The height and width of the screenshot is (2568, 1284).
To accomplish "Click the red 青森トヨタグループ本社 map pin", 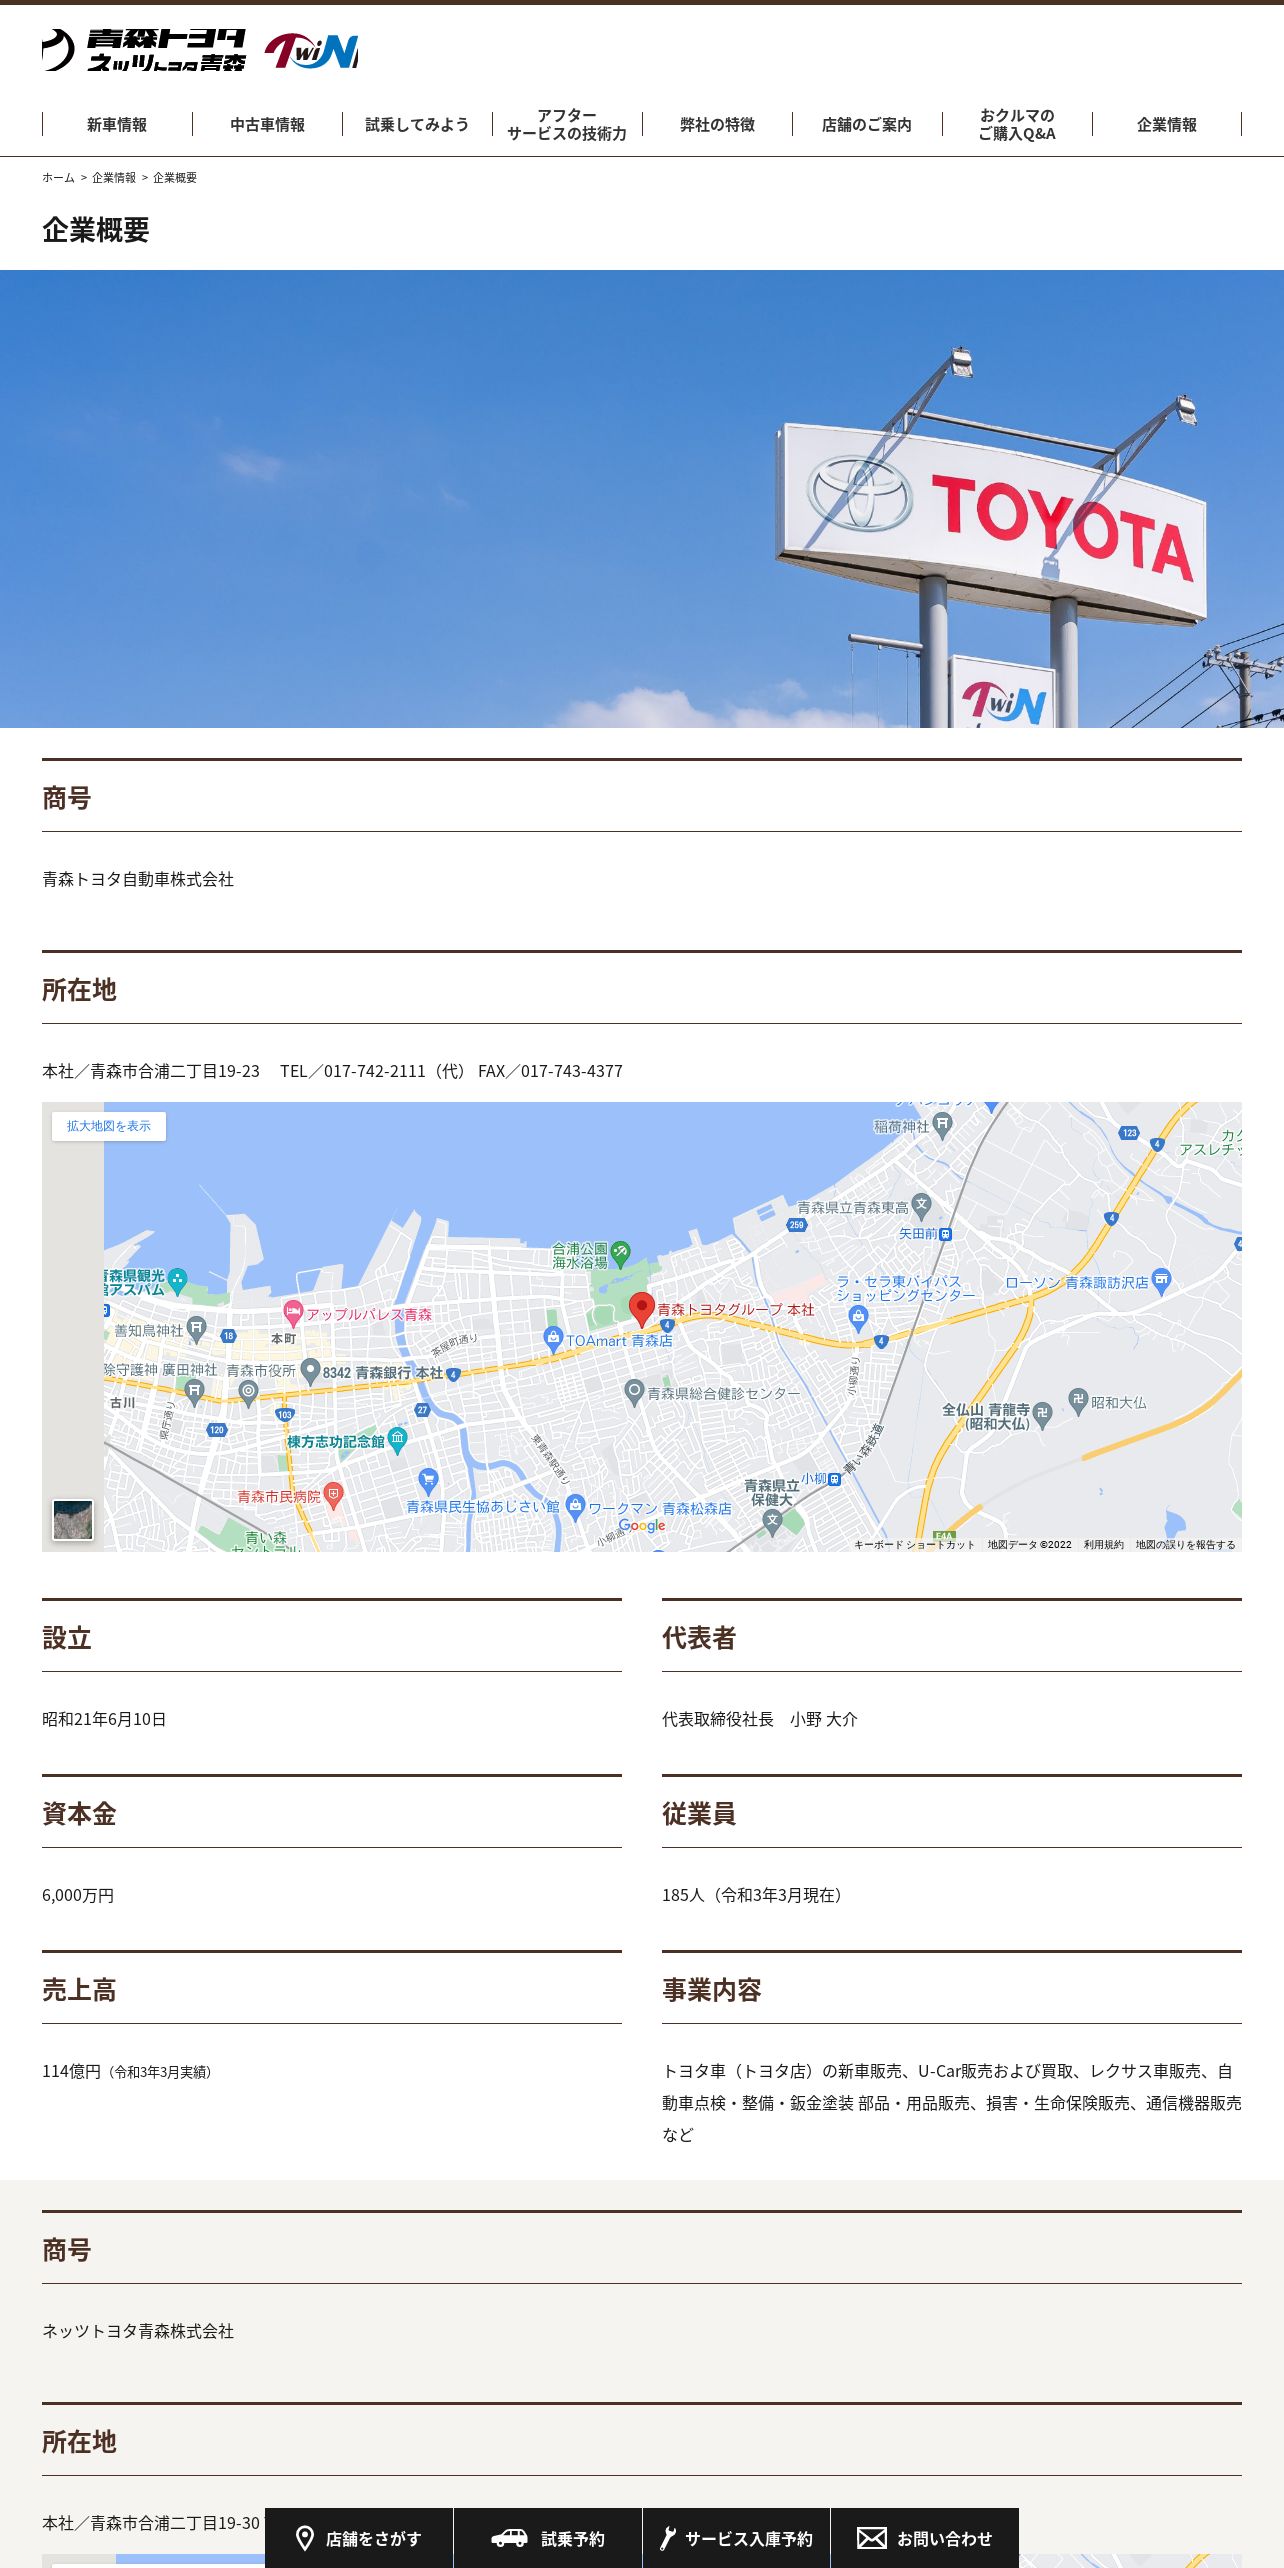I will [641, 1308].
